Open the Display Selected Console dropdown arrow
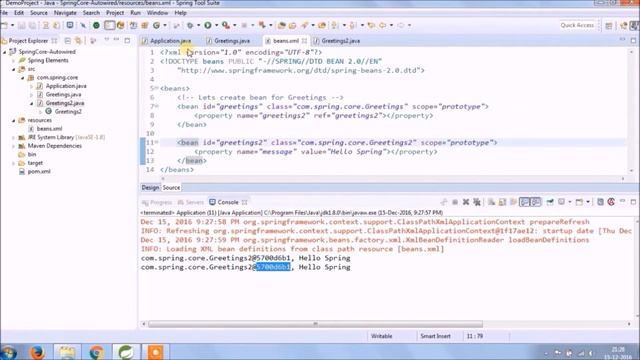 point(570,202)
